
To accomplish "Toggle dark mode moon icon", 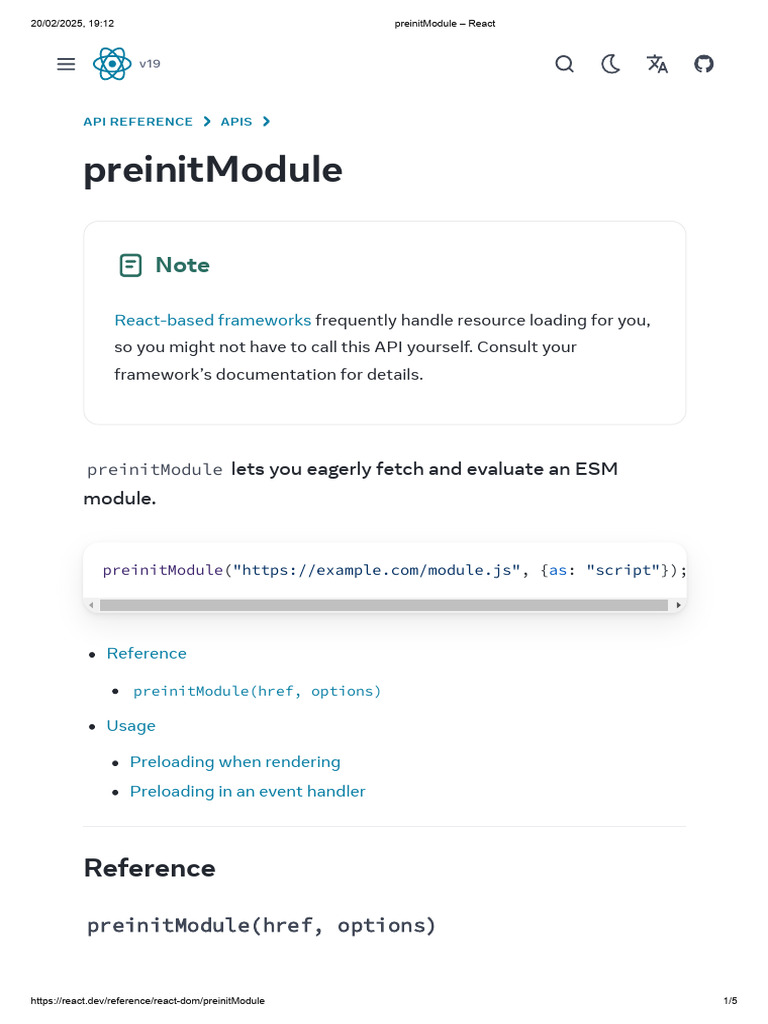I will [x=610, y=64].
